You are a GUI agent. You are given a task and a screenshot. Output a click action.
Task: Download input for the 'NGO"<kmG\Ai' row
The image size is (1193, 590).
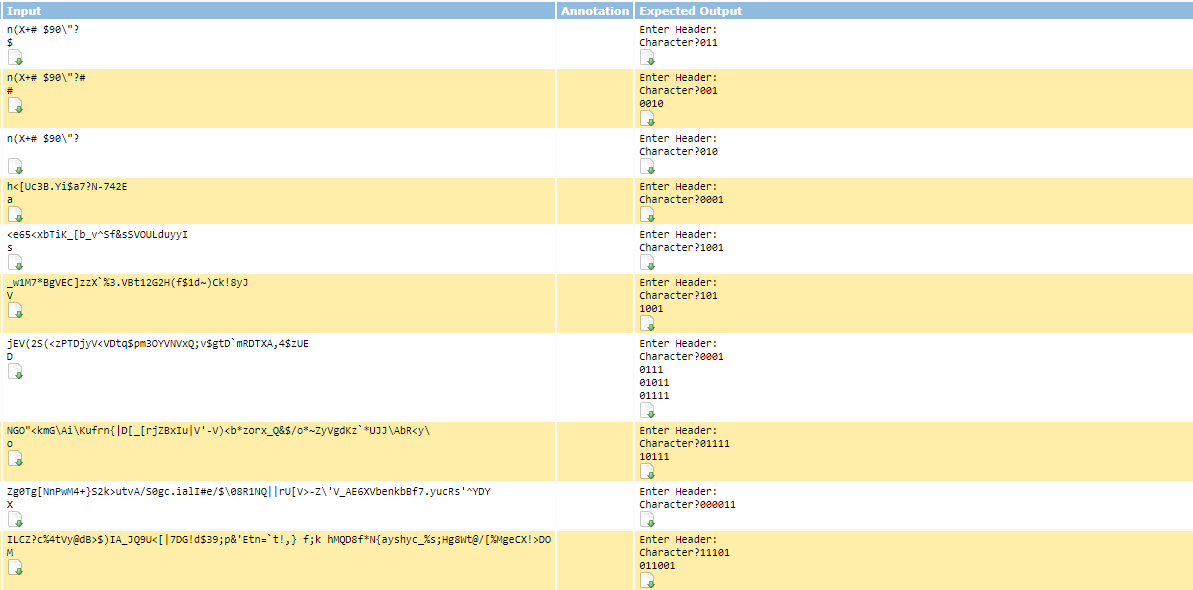(16, 458)
